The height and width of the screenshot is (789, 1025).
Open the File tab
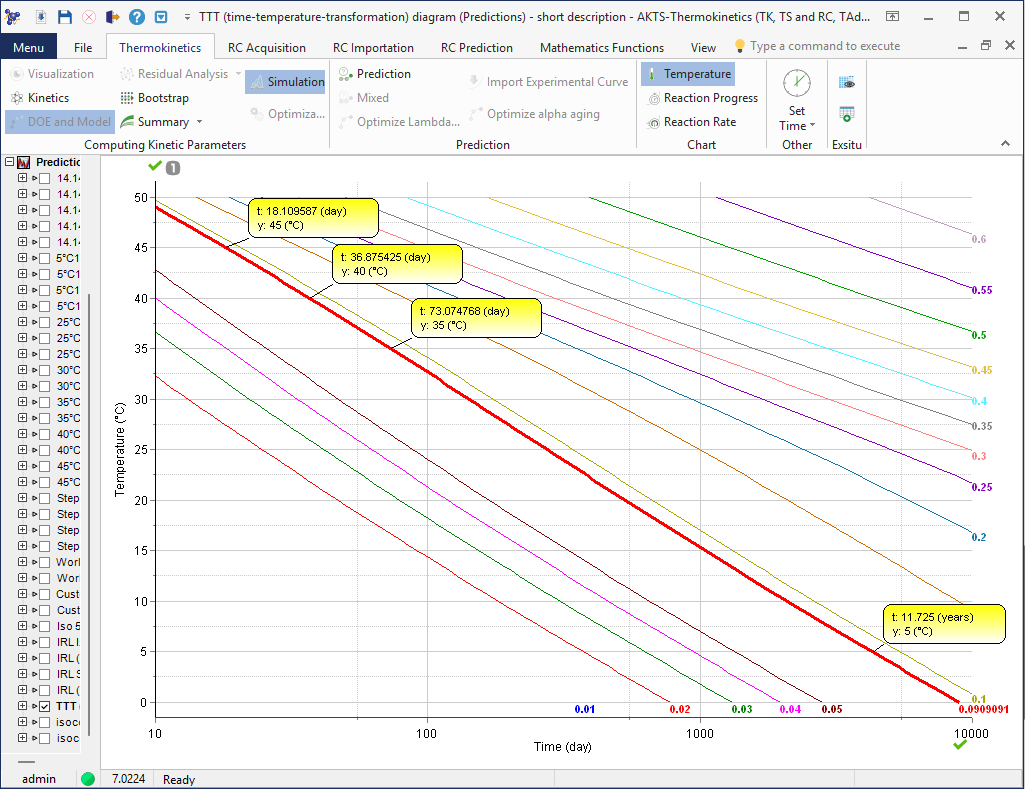point(83,47)
